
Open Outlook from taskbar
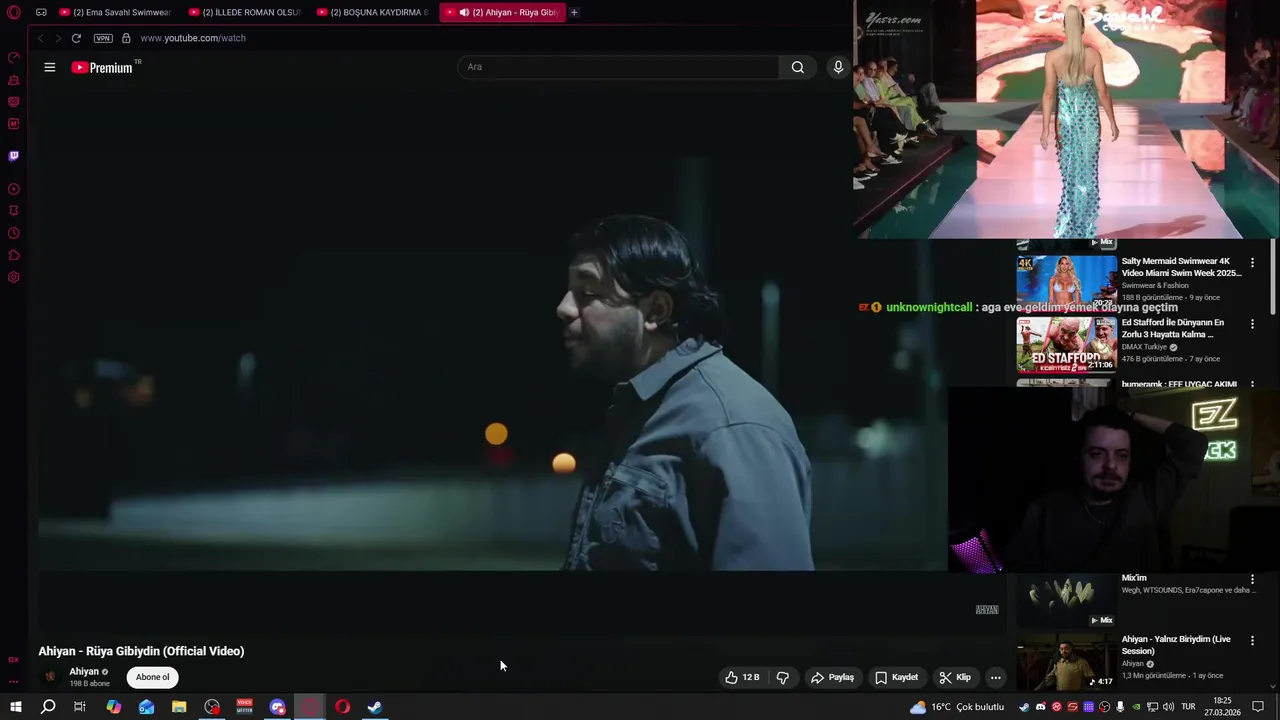(147, 707)
